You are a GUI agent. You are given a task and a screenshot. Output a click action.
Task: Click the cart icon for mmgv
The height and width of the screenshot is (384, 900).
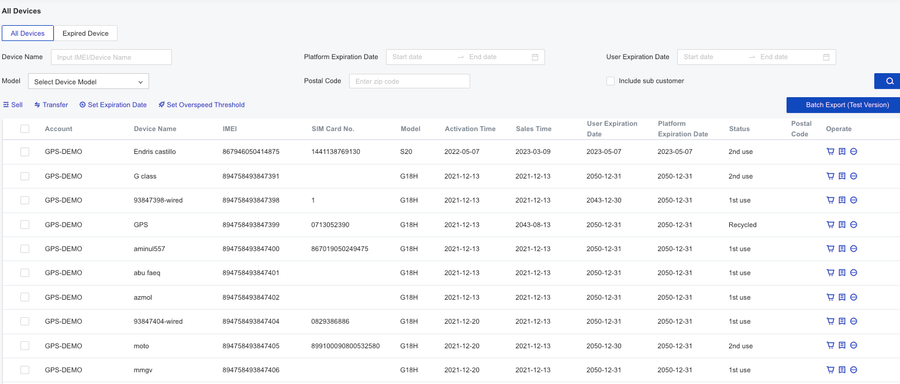830,370
